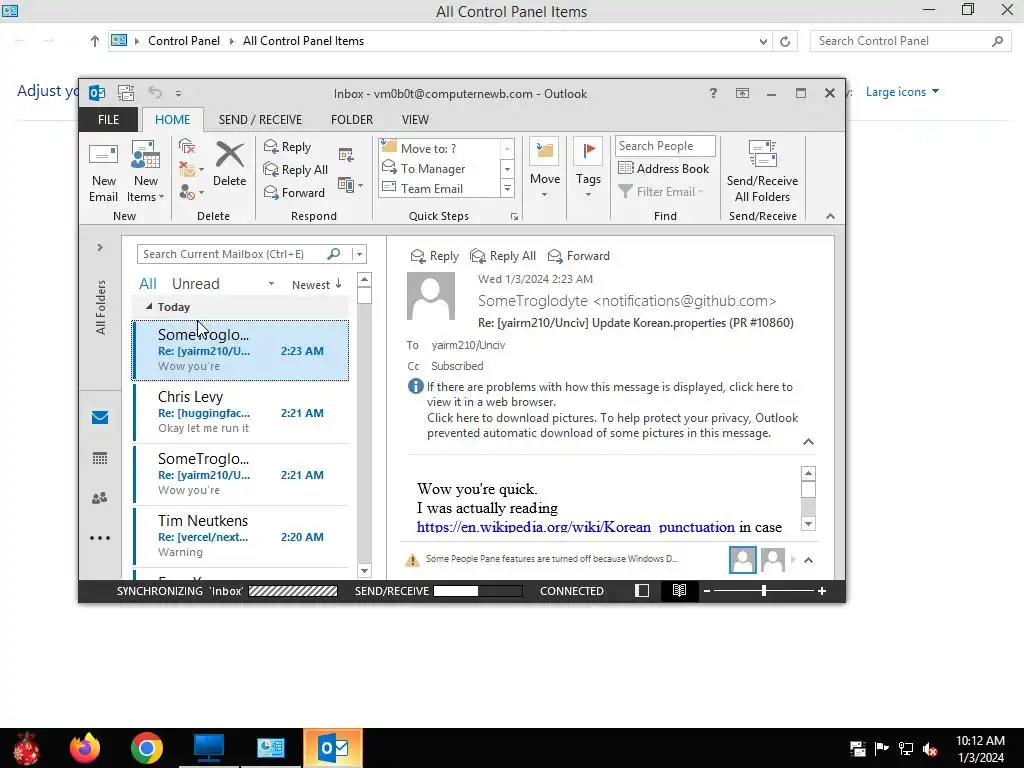Open more navigation options ellipsis

100,538
